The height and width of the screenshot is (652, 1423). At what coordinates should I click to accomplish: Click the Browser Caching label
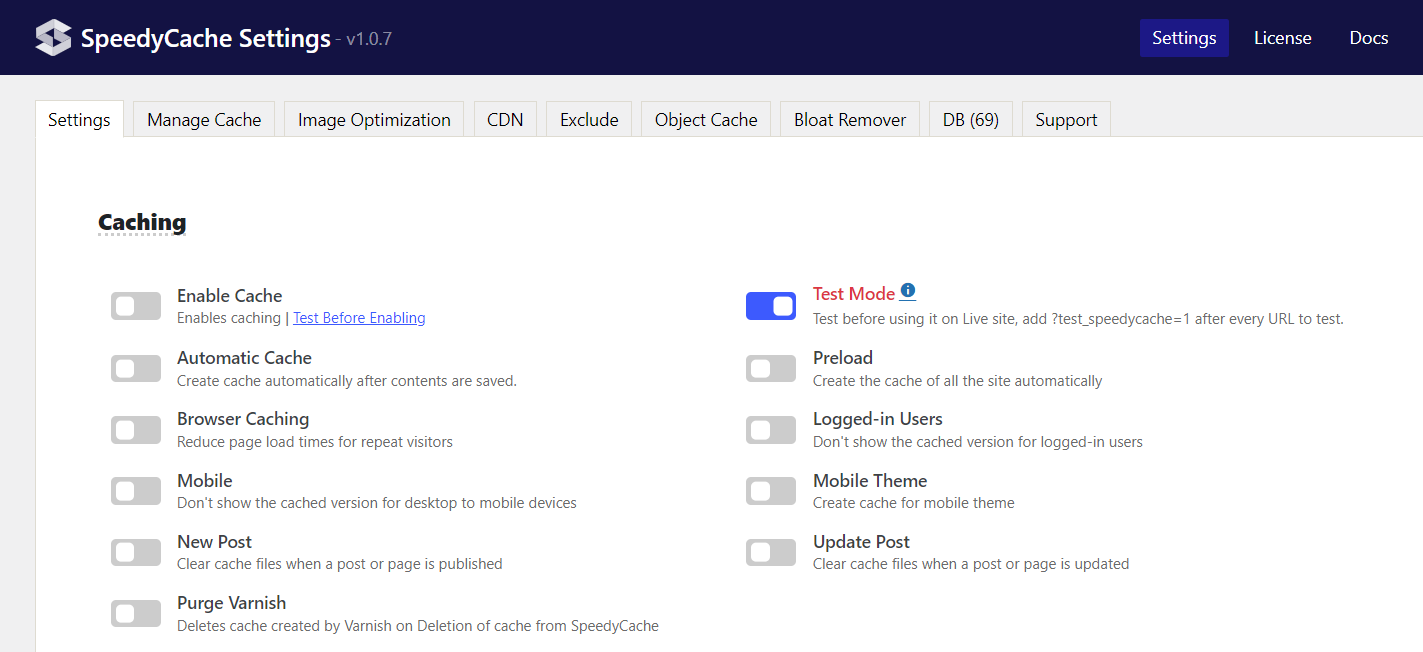(x=243, y=419)
